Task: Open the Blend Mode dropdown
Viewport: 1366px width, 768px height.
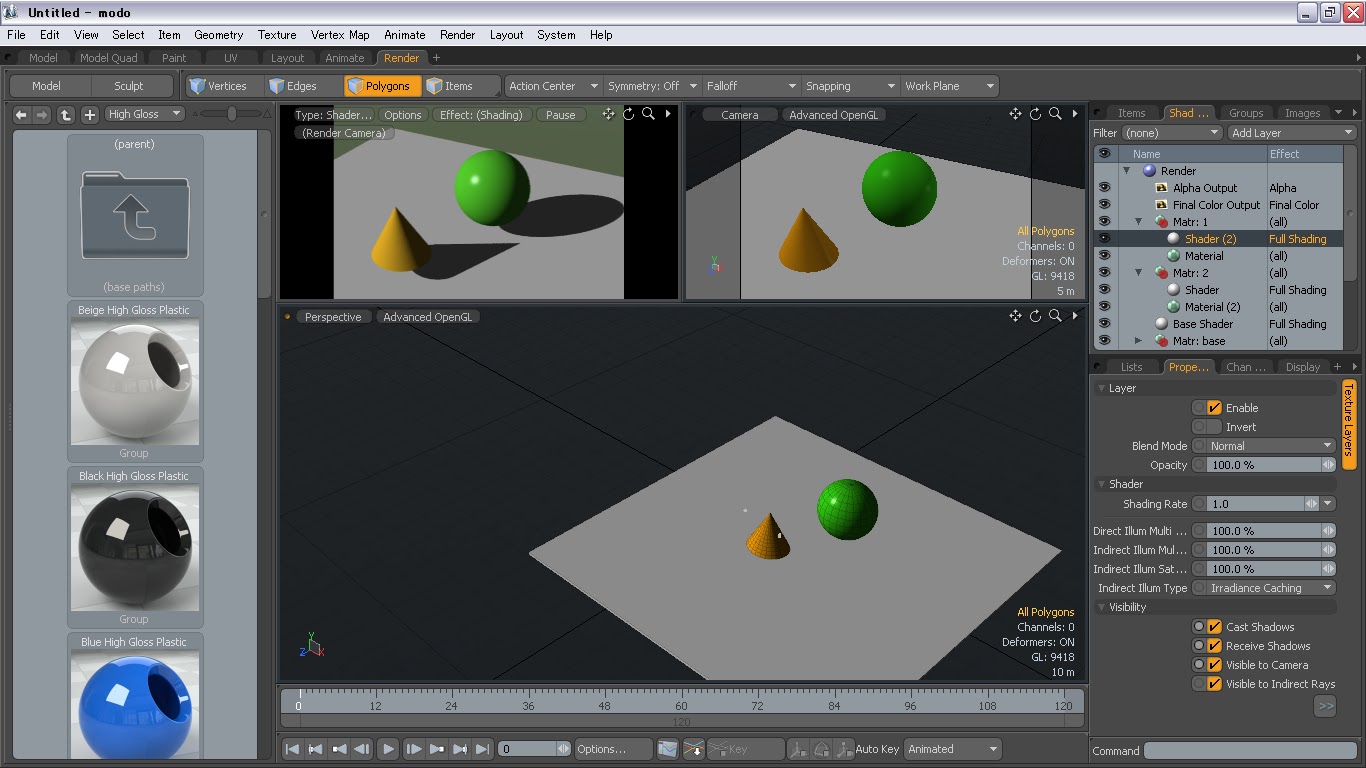Action: [1263, 445]
